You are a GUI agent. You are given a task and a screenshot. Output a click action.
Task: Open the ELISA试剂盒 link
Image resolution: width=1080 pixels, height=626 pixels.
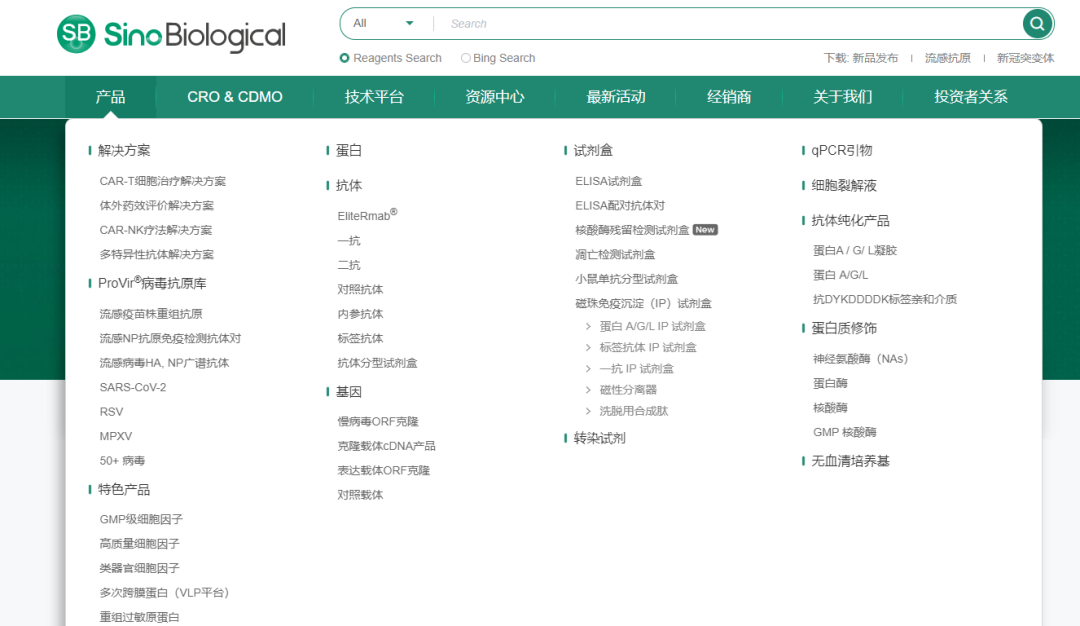[609, 181]
